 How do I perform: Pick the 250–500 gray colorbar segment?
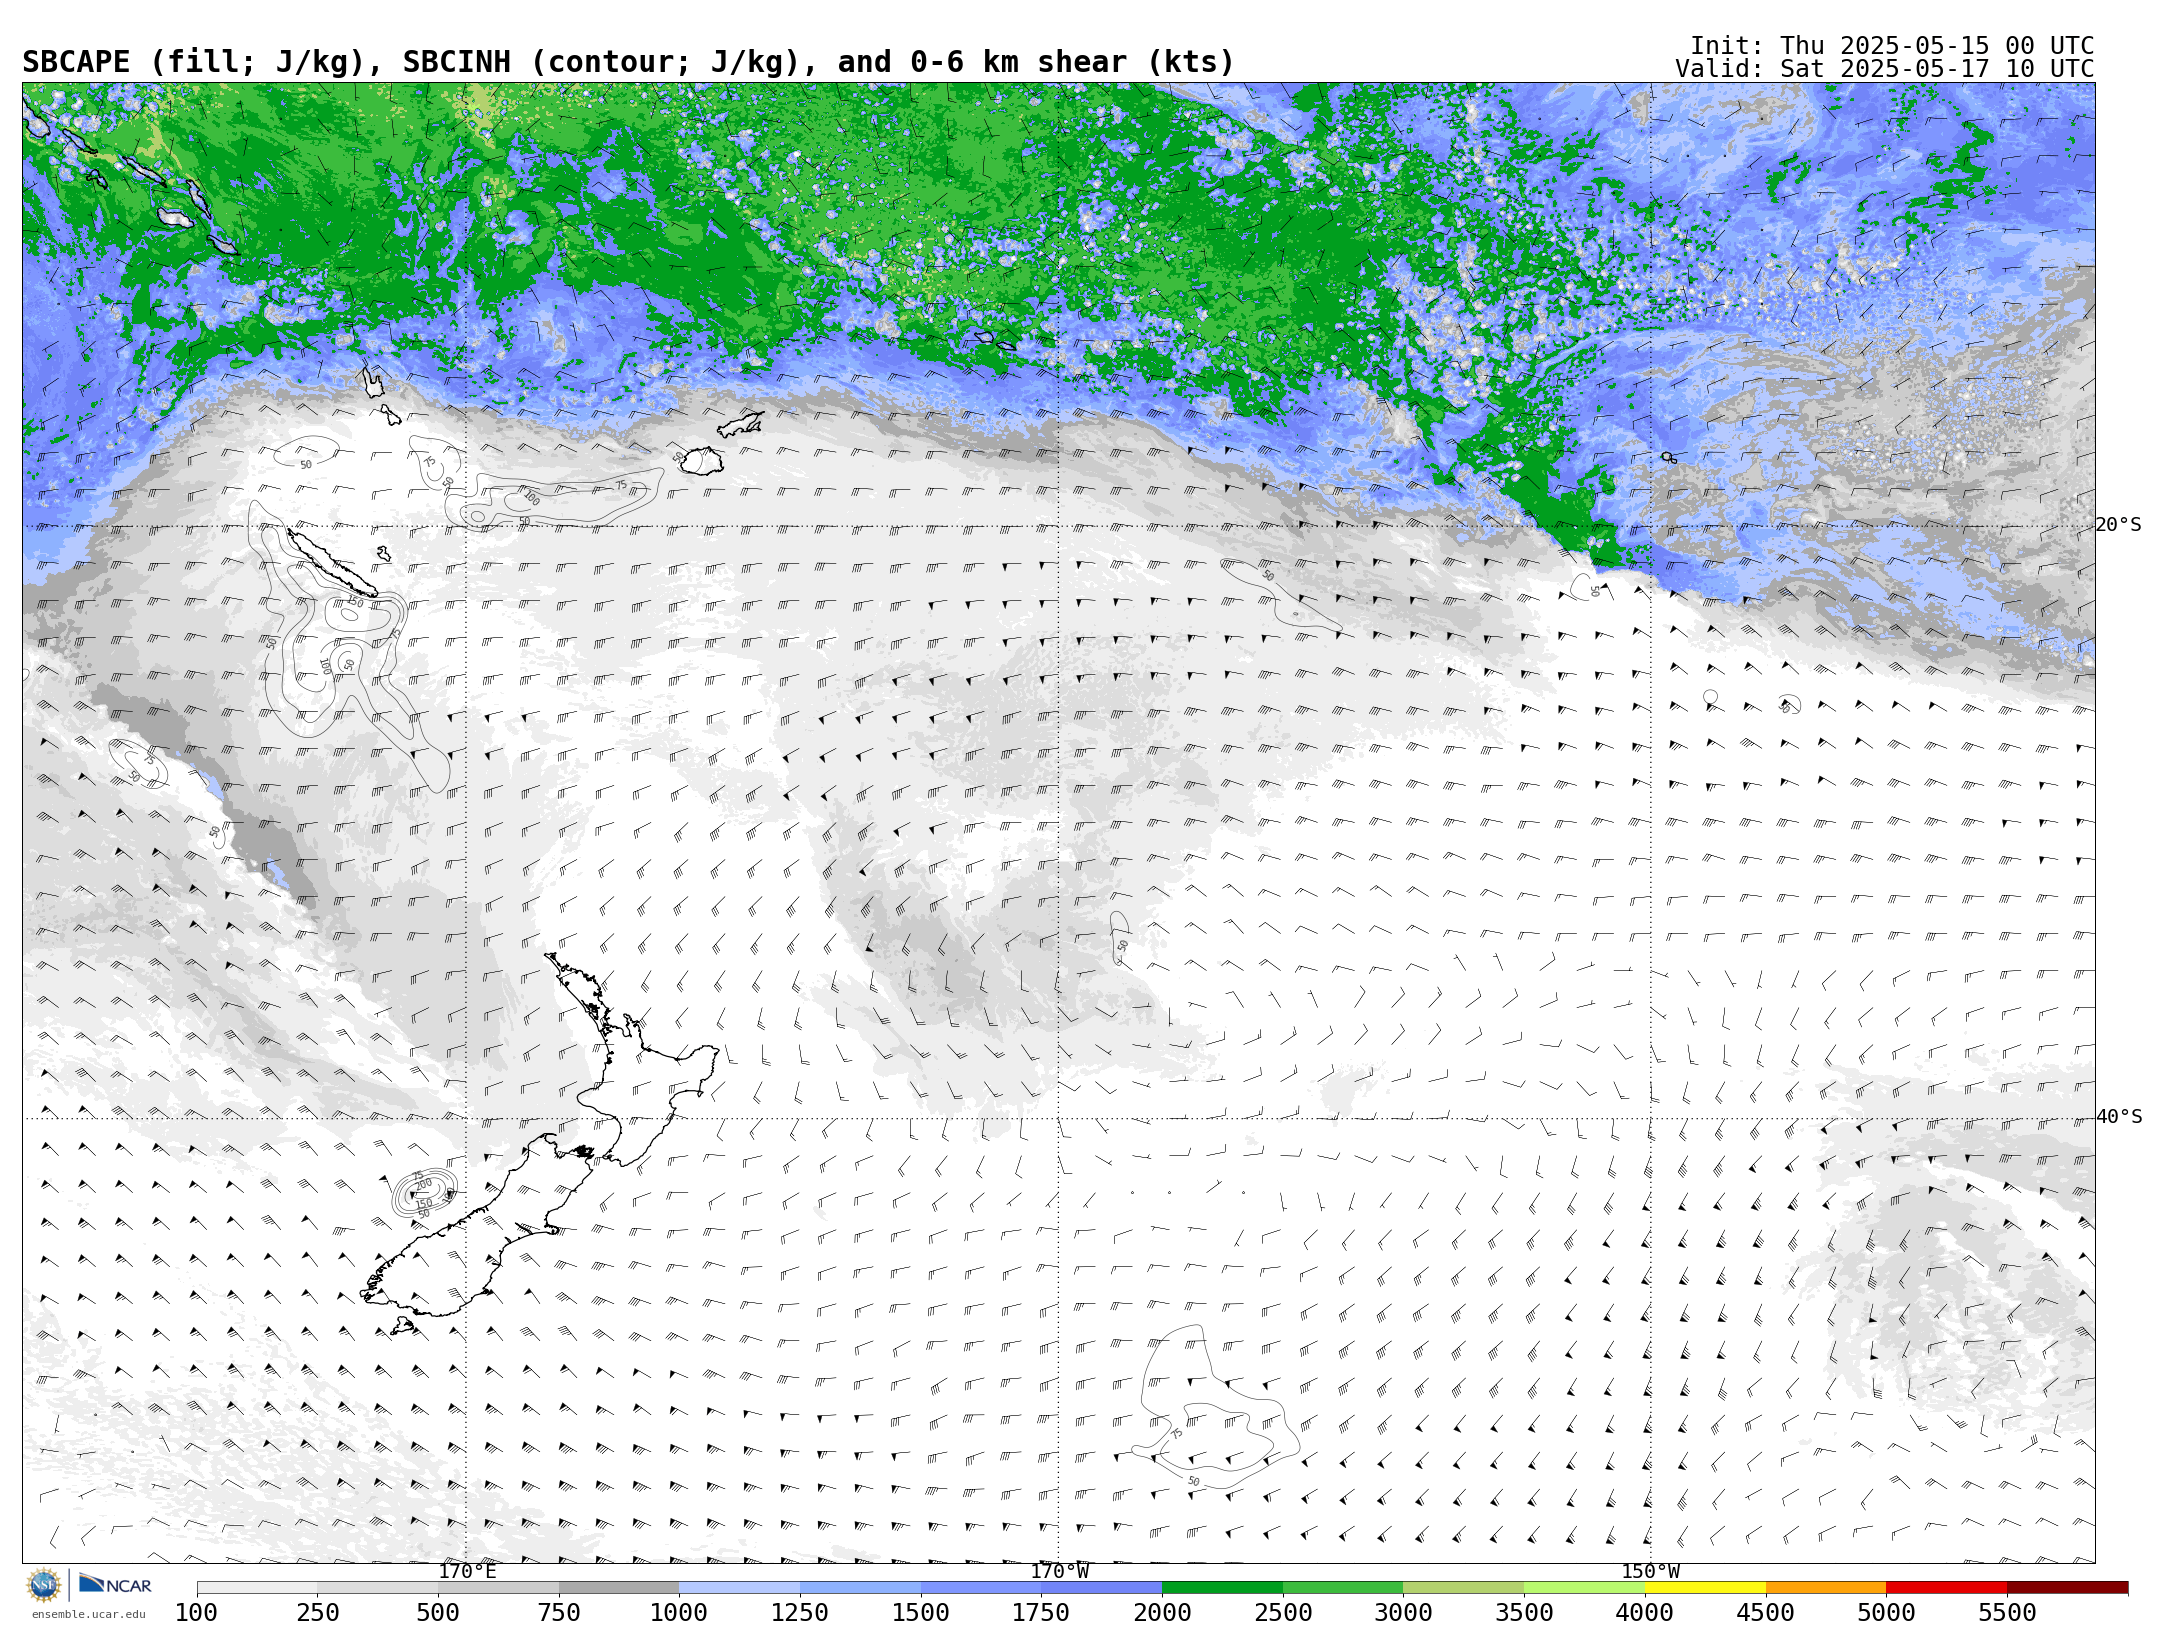coord(378,1588)
